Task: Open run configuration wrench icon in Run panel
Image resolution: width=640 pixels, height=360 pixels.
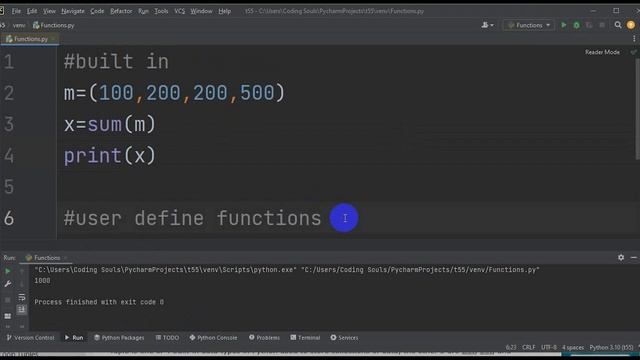Action: click(x=8, y=284)
